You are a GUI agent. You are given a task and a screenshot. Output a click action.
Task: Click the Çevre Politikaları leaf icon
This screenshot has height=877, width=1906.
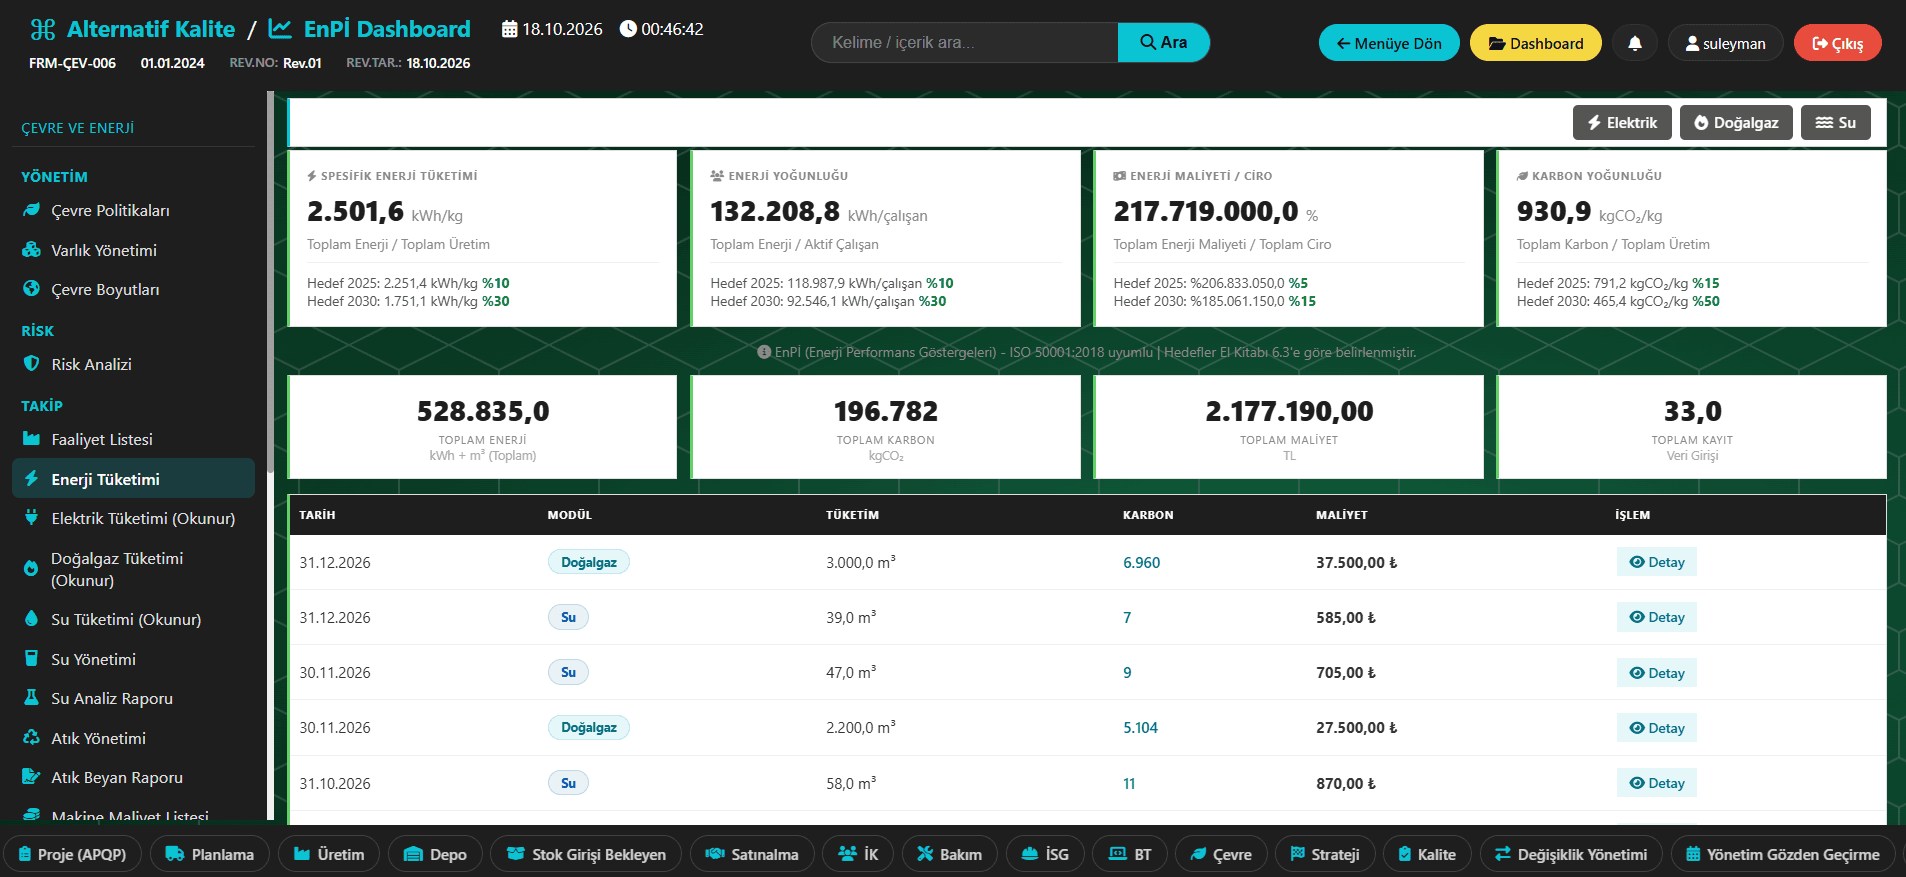(x=31, y=210)
